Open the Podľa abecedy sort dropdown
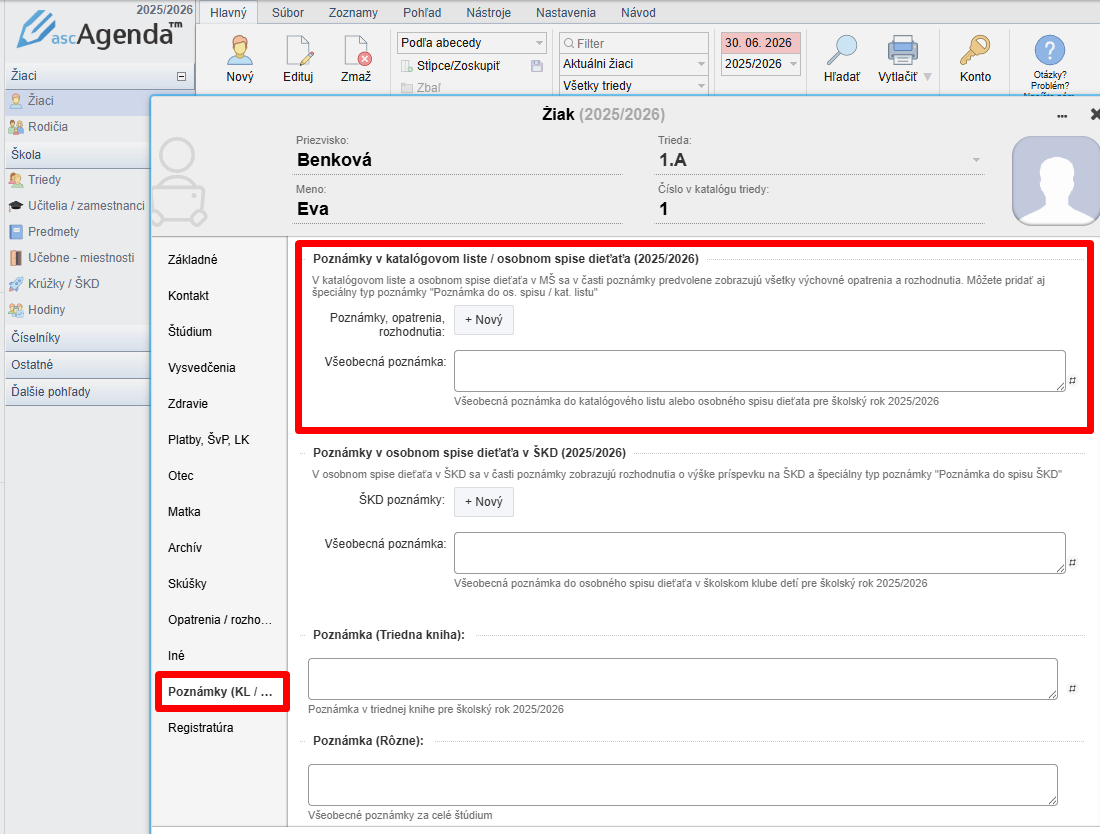 [471, 43]
